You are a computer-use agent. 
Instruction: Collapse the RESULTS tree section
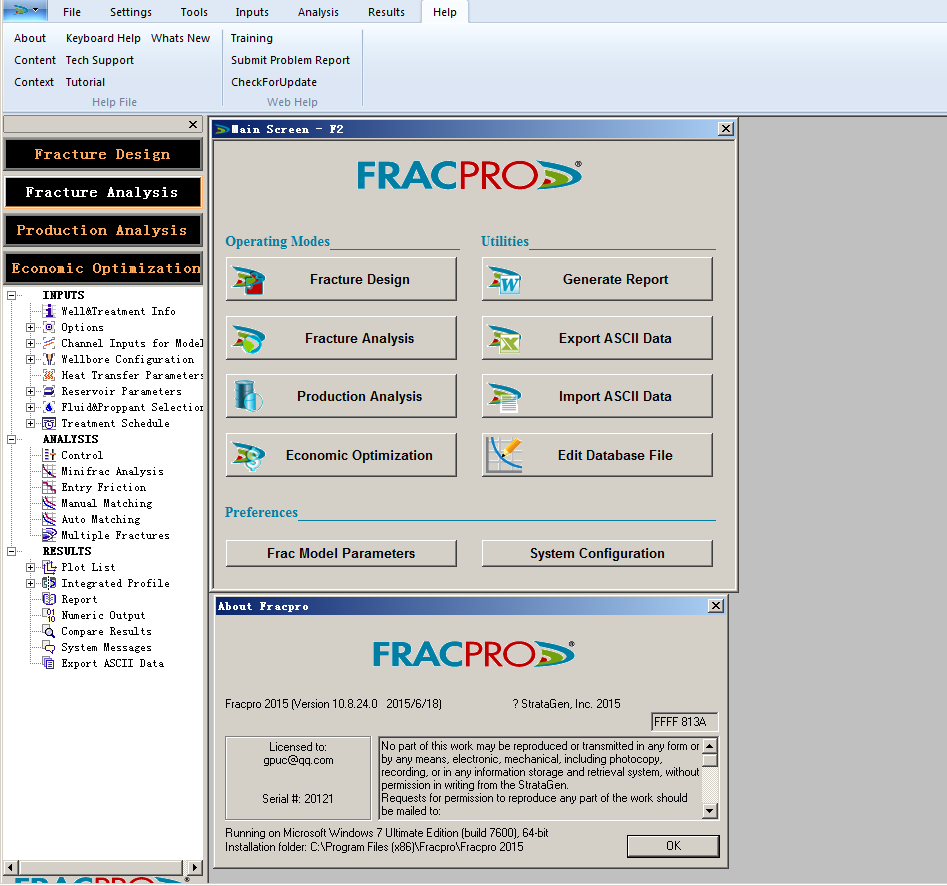click(11, 551)
